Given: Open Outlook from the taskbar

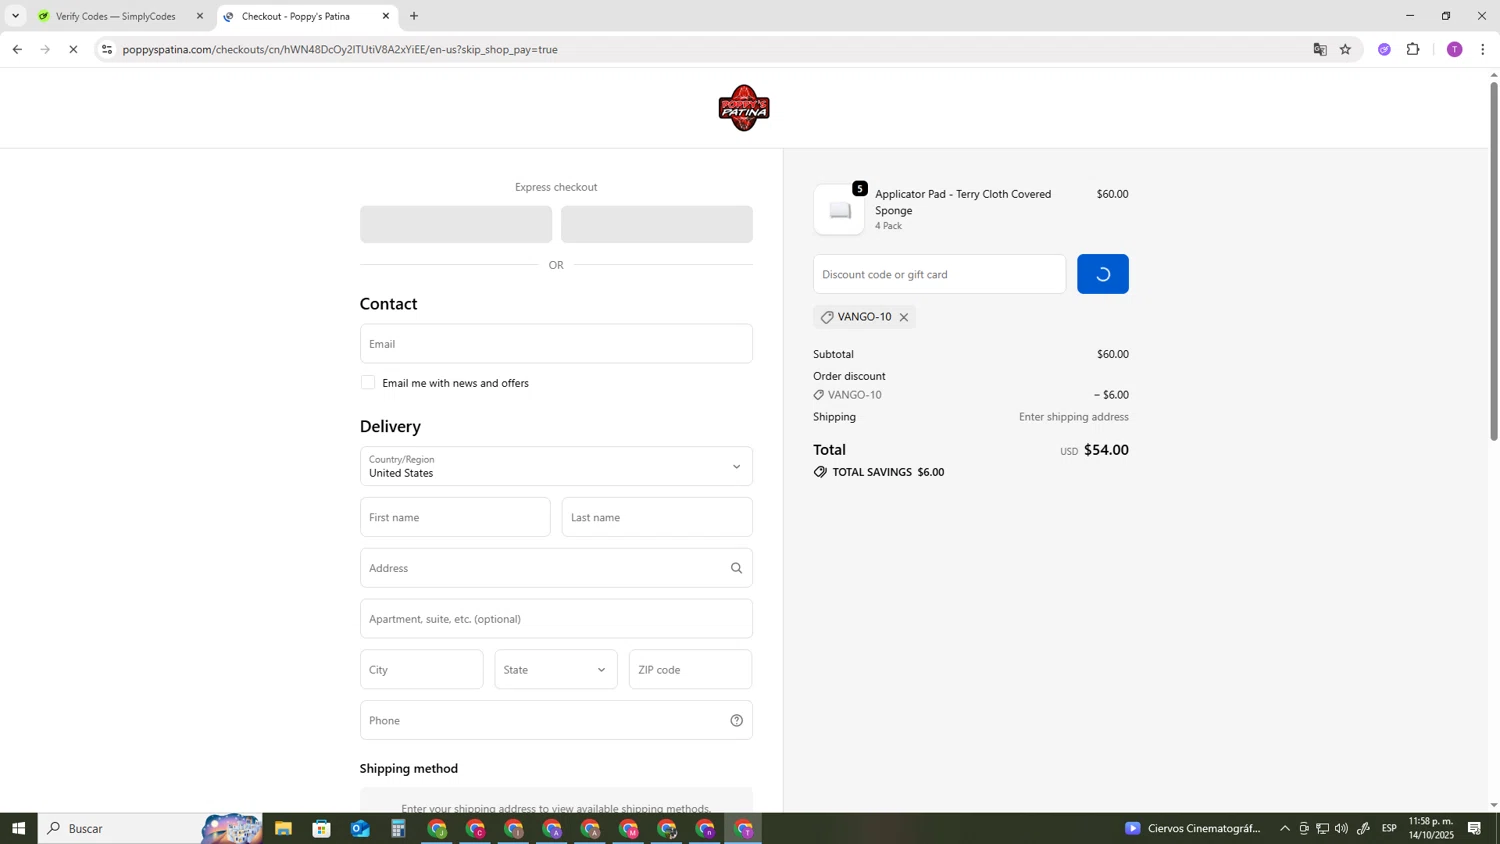Looking at the screenshot, I should (360, 829).
